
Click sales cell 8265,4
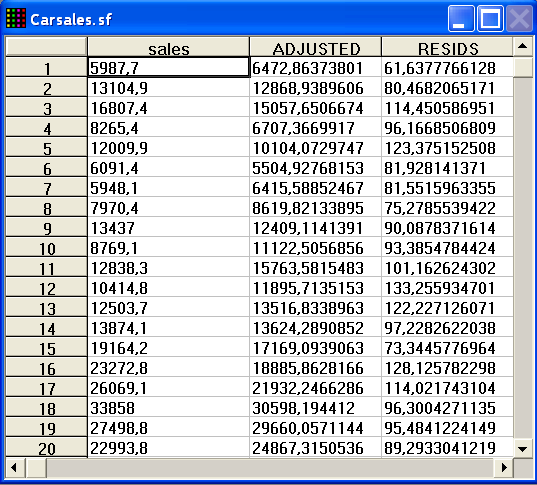tap(168, 127)
